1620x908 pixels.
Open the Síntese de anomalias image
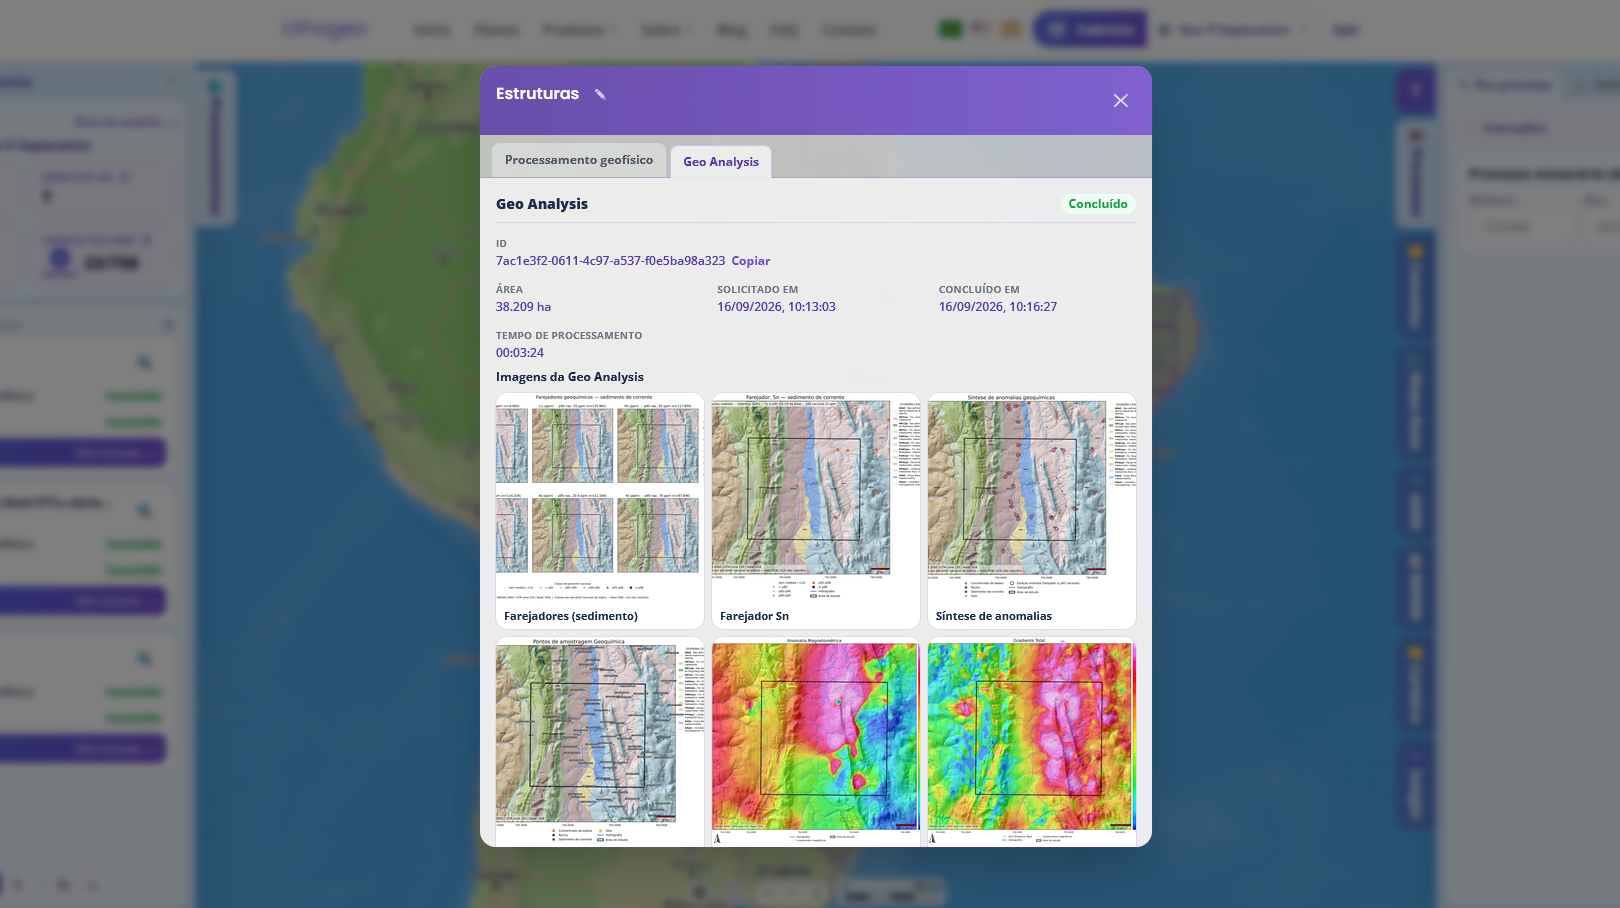tap(1032, 511)
